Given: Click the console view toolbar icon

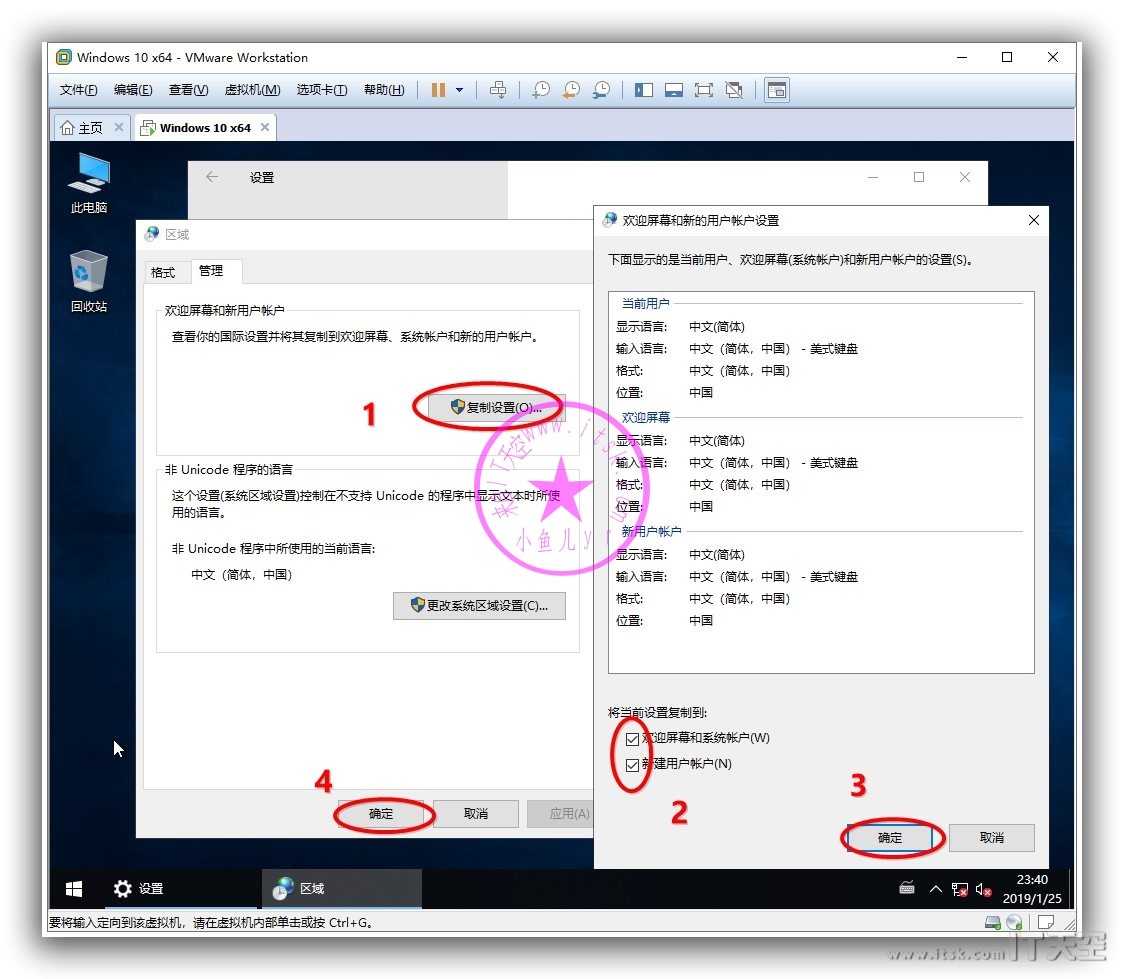Looking at the screenshot, I should click(x=777, y=90).
